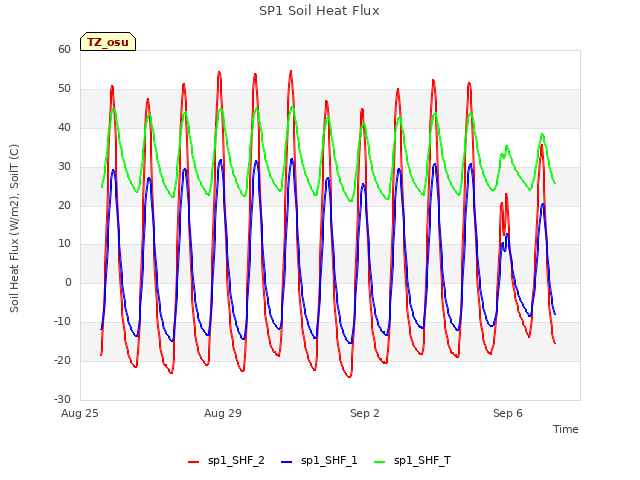This screenshot has height=480, width=640.
Task: Click the Aug 25 x-axis label
Action: coord(80,413)
